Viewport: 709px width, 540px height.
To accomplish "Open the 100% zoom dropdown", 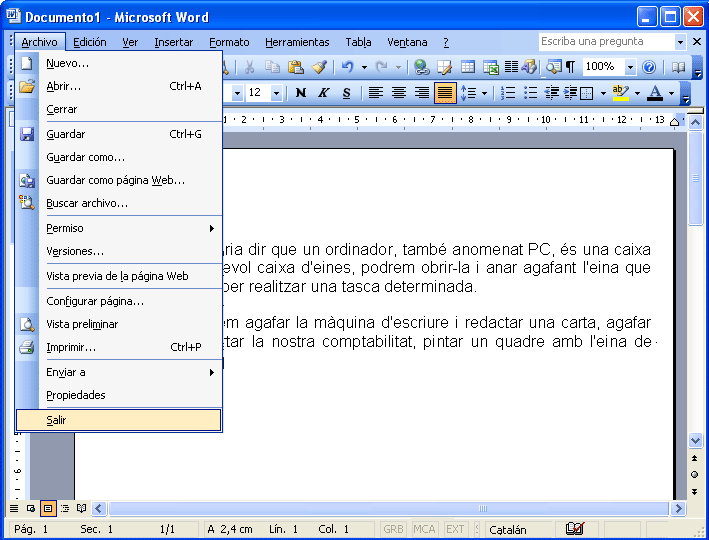I will pos(630,67).
